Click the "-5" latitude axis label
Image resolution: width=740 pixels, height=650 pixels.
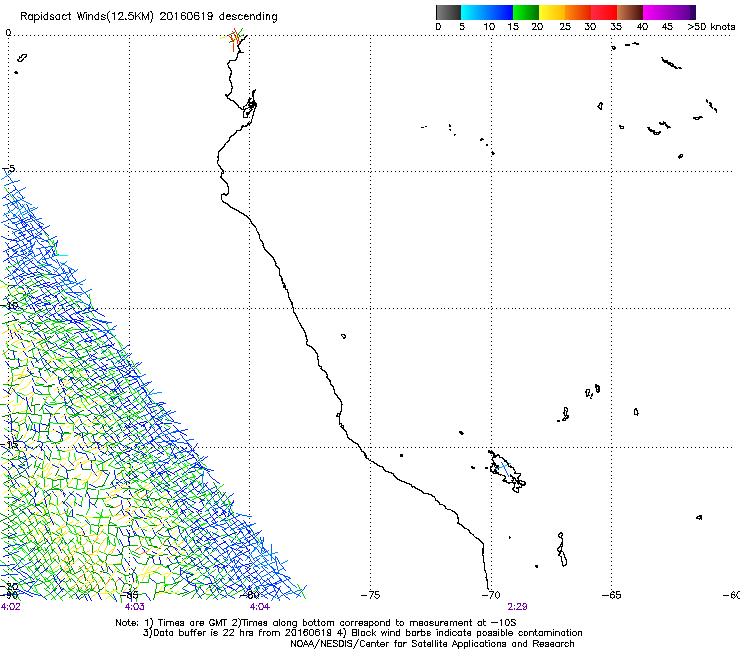[x=9, y=169]
